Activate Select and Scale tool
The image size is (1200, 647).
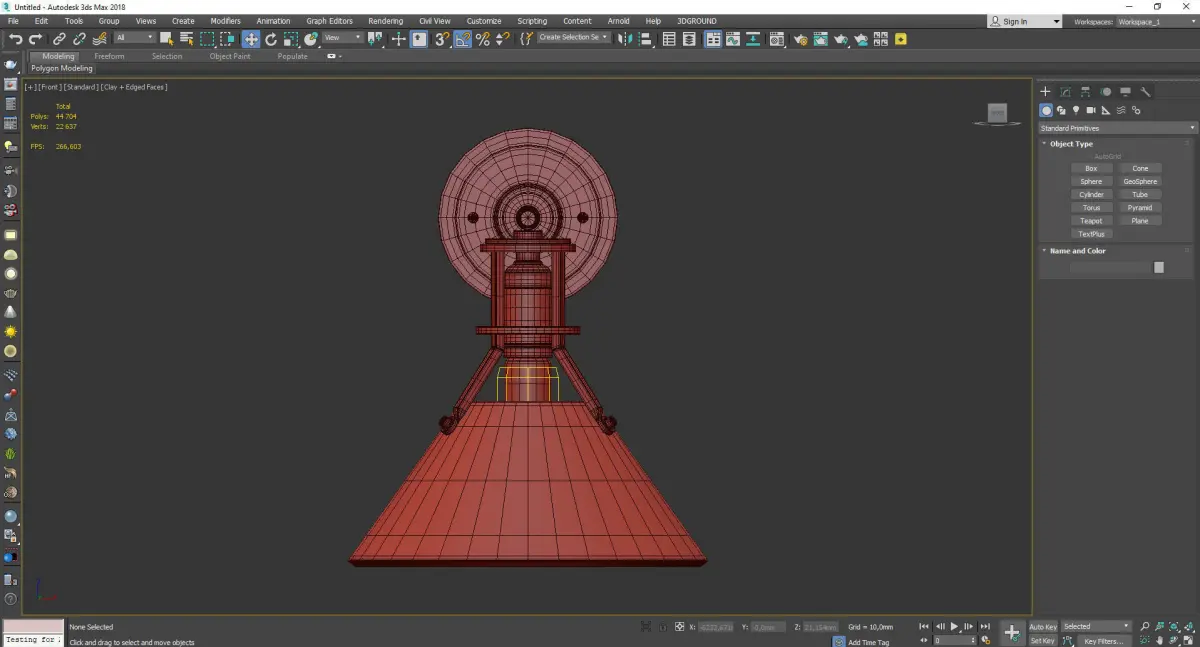coord(291,39)
